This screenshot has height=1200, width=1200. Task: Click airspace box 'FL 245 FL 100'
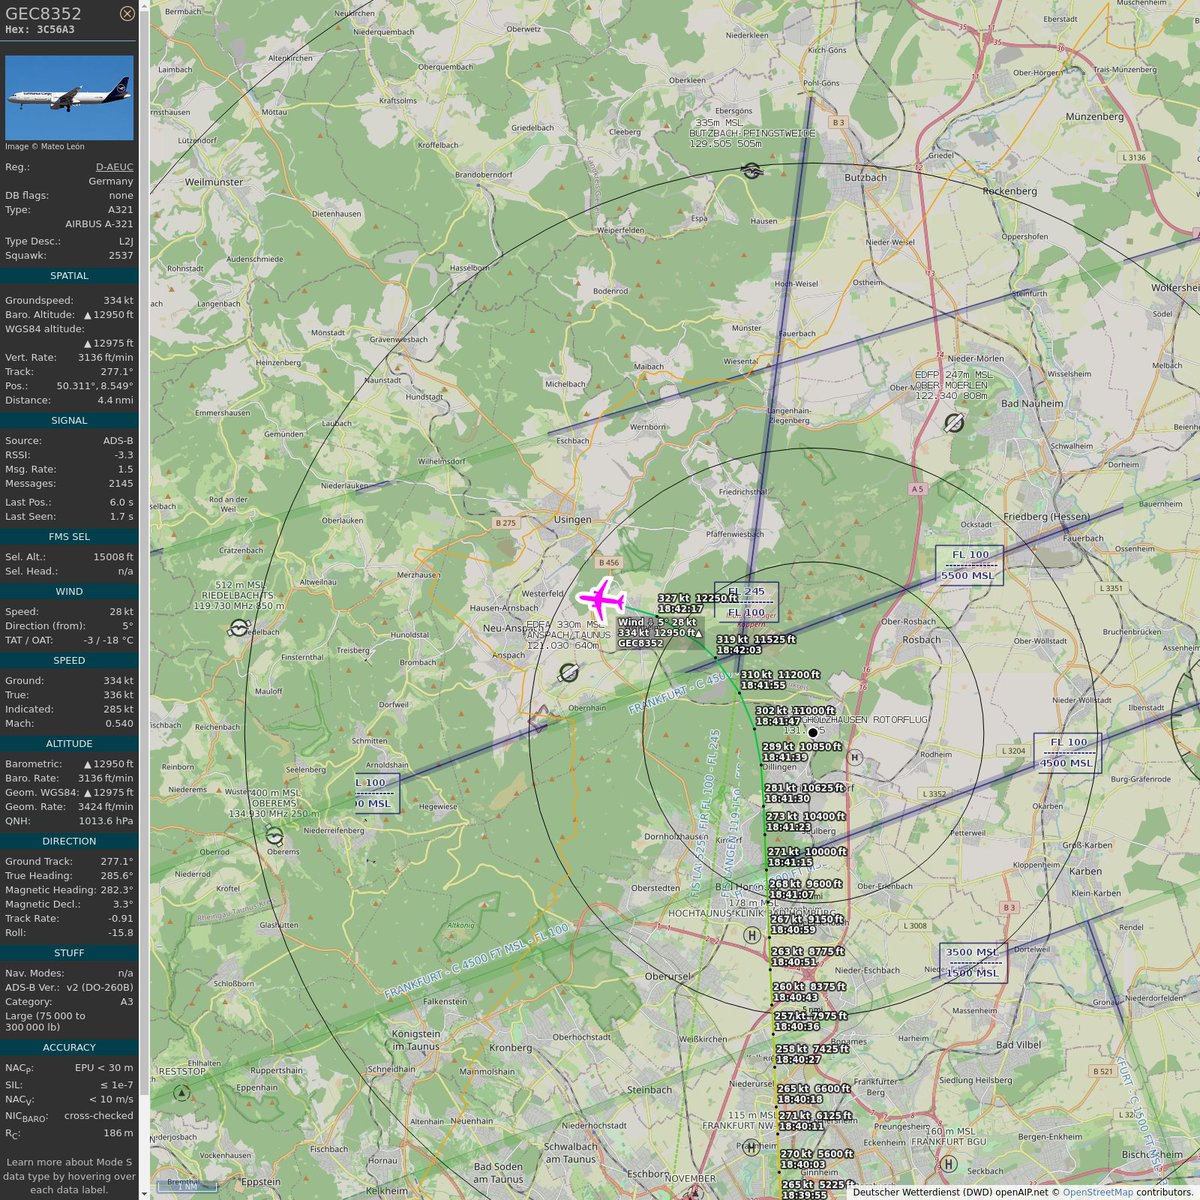coord(746,602)
